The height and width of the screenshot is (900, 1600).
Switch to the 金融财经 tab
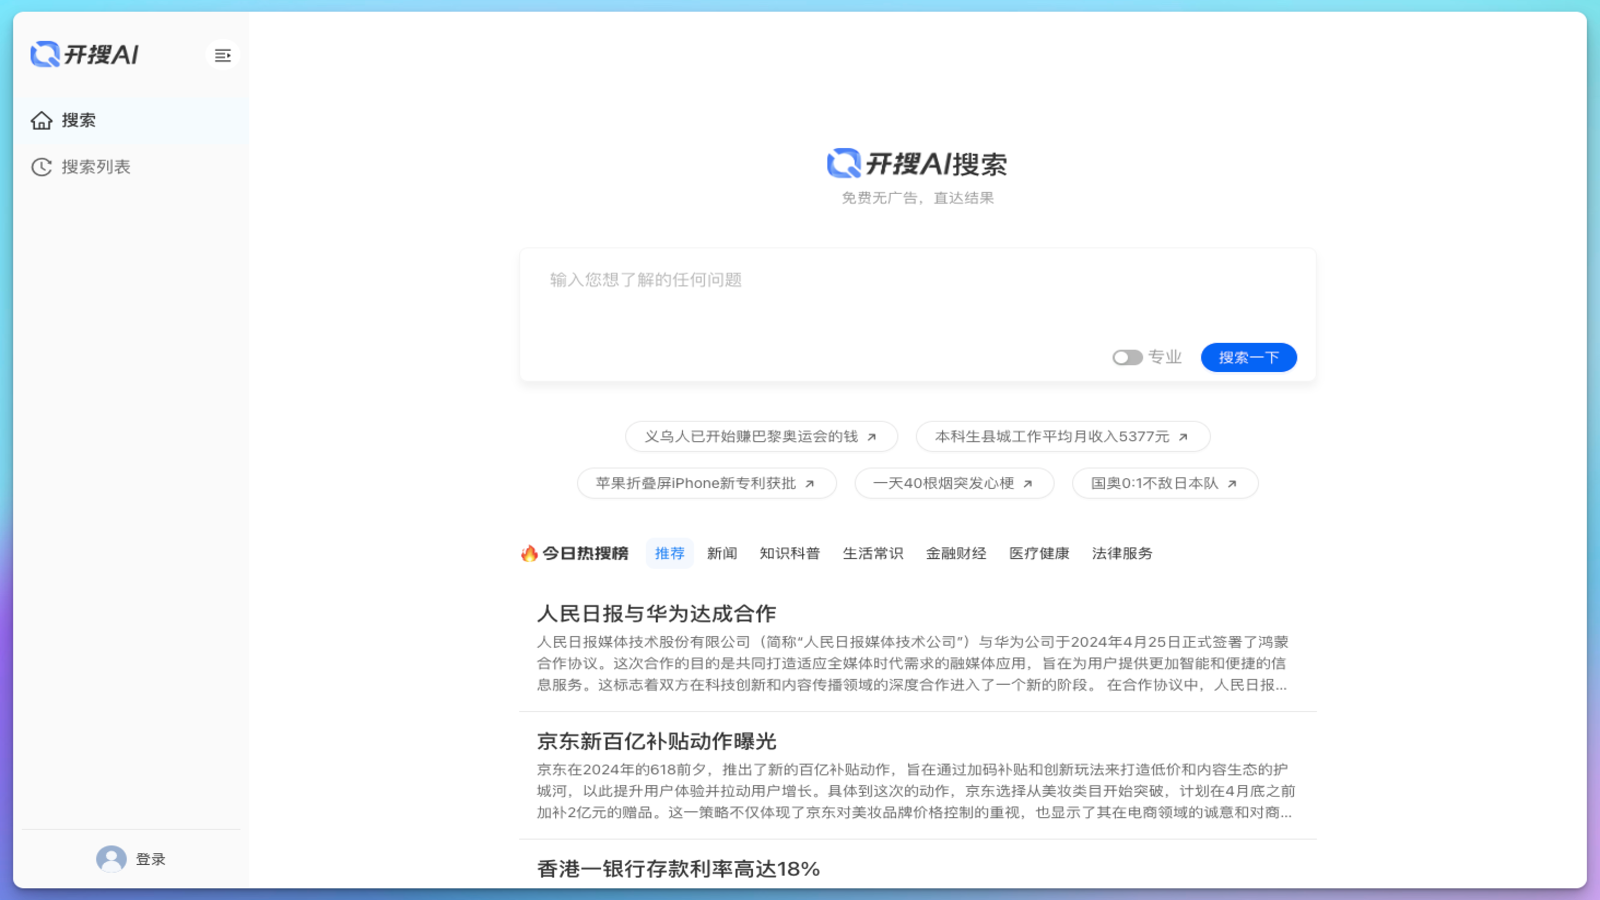tap(956, 553)
